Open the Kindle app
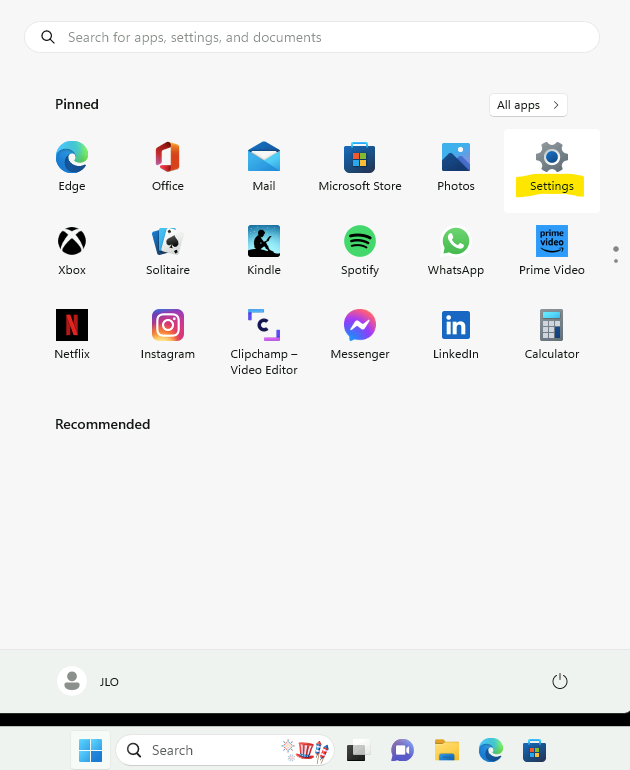 [x=264, y=252]
